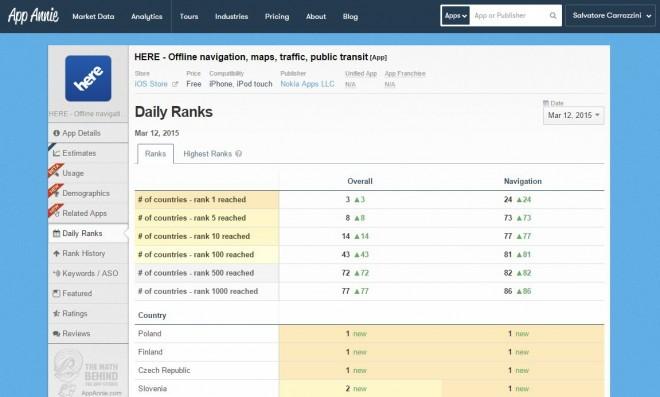
Task: Open the Pricing menu item
Action: tap(277, 16)
